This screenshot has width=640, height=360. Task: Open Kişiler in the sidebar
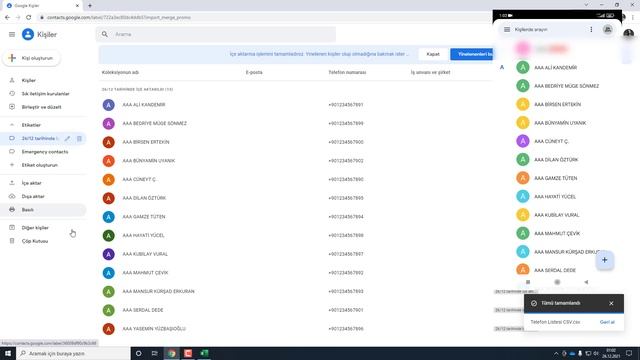[x=29, y=80]
